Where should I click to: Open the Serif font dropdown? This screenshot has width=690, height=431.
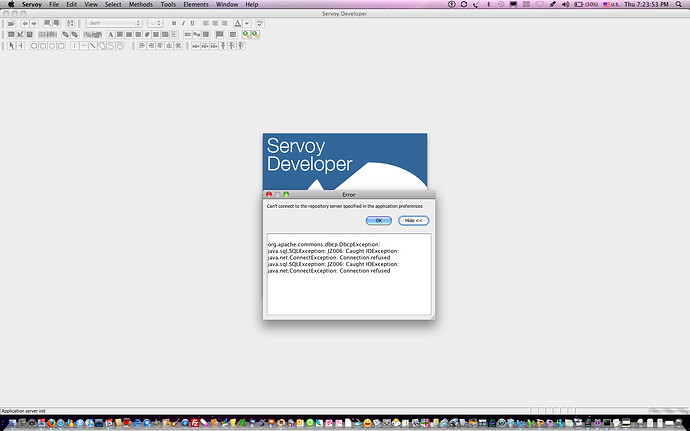click(x=114, y=23)
